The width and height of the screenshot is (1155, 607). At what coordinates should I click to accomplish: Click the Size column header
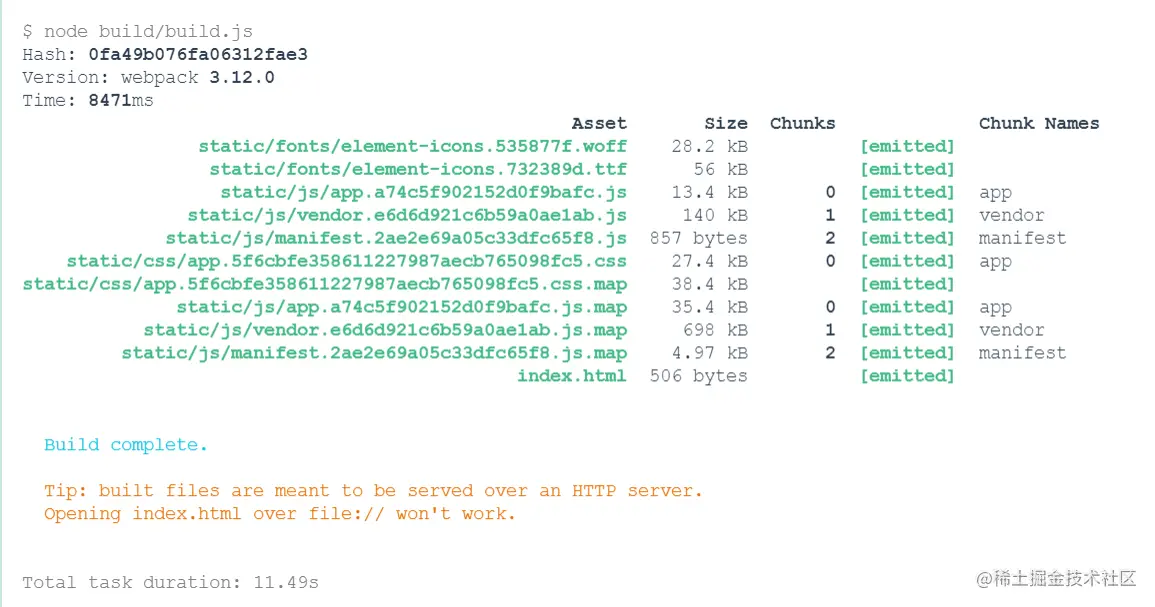(x=725, y=124)
